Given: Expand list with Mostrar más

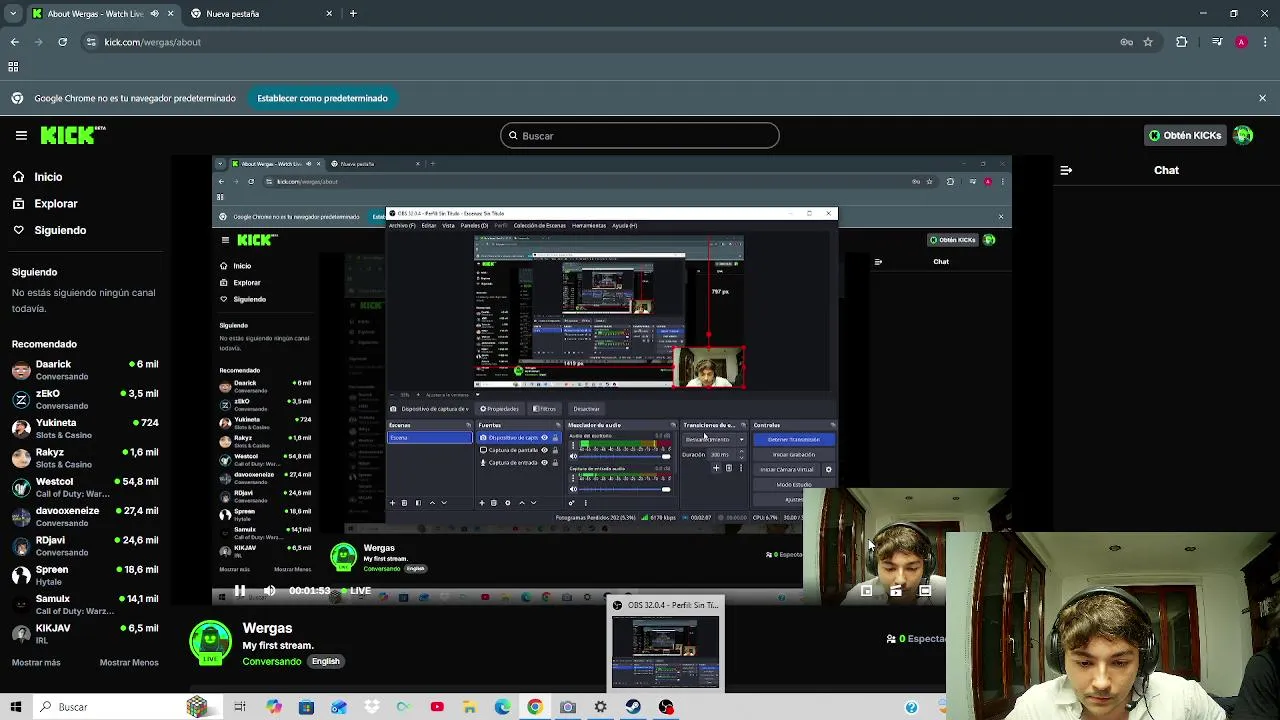Looking at the screenshot, I should [36, 662].
